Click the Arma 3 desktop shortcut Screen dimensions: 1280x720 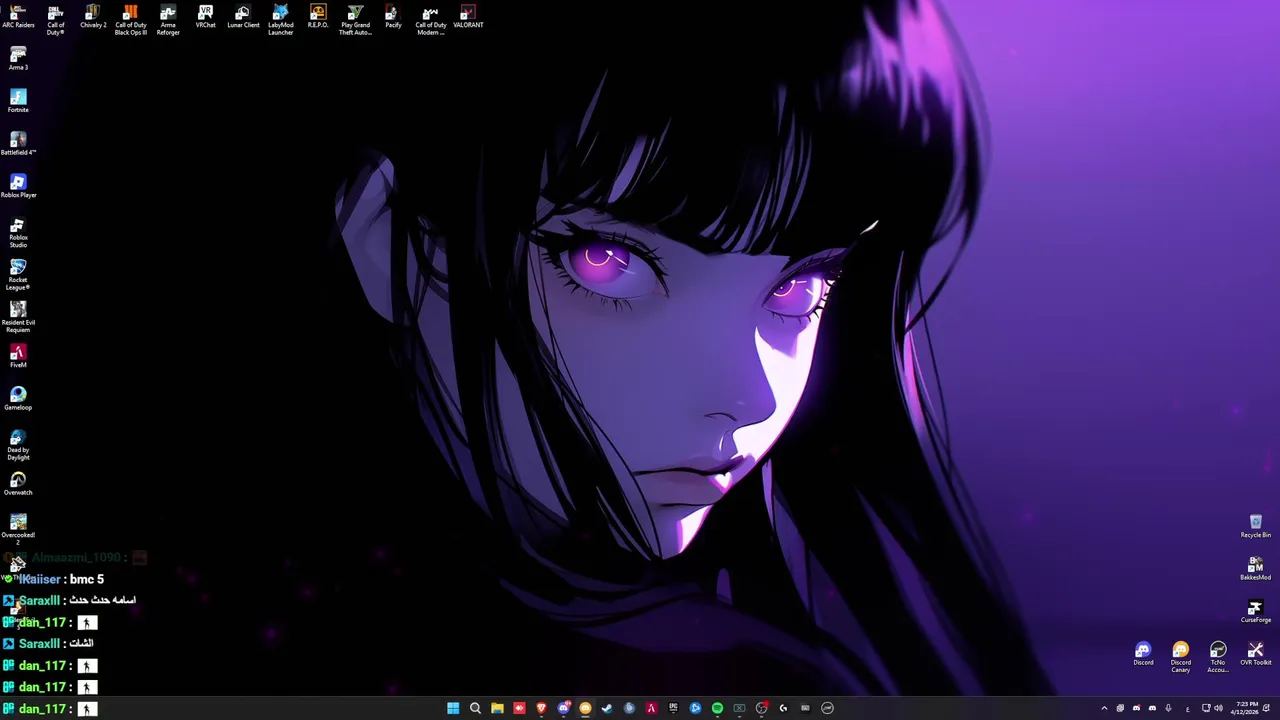[18, 58]
